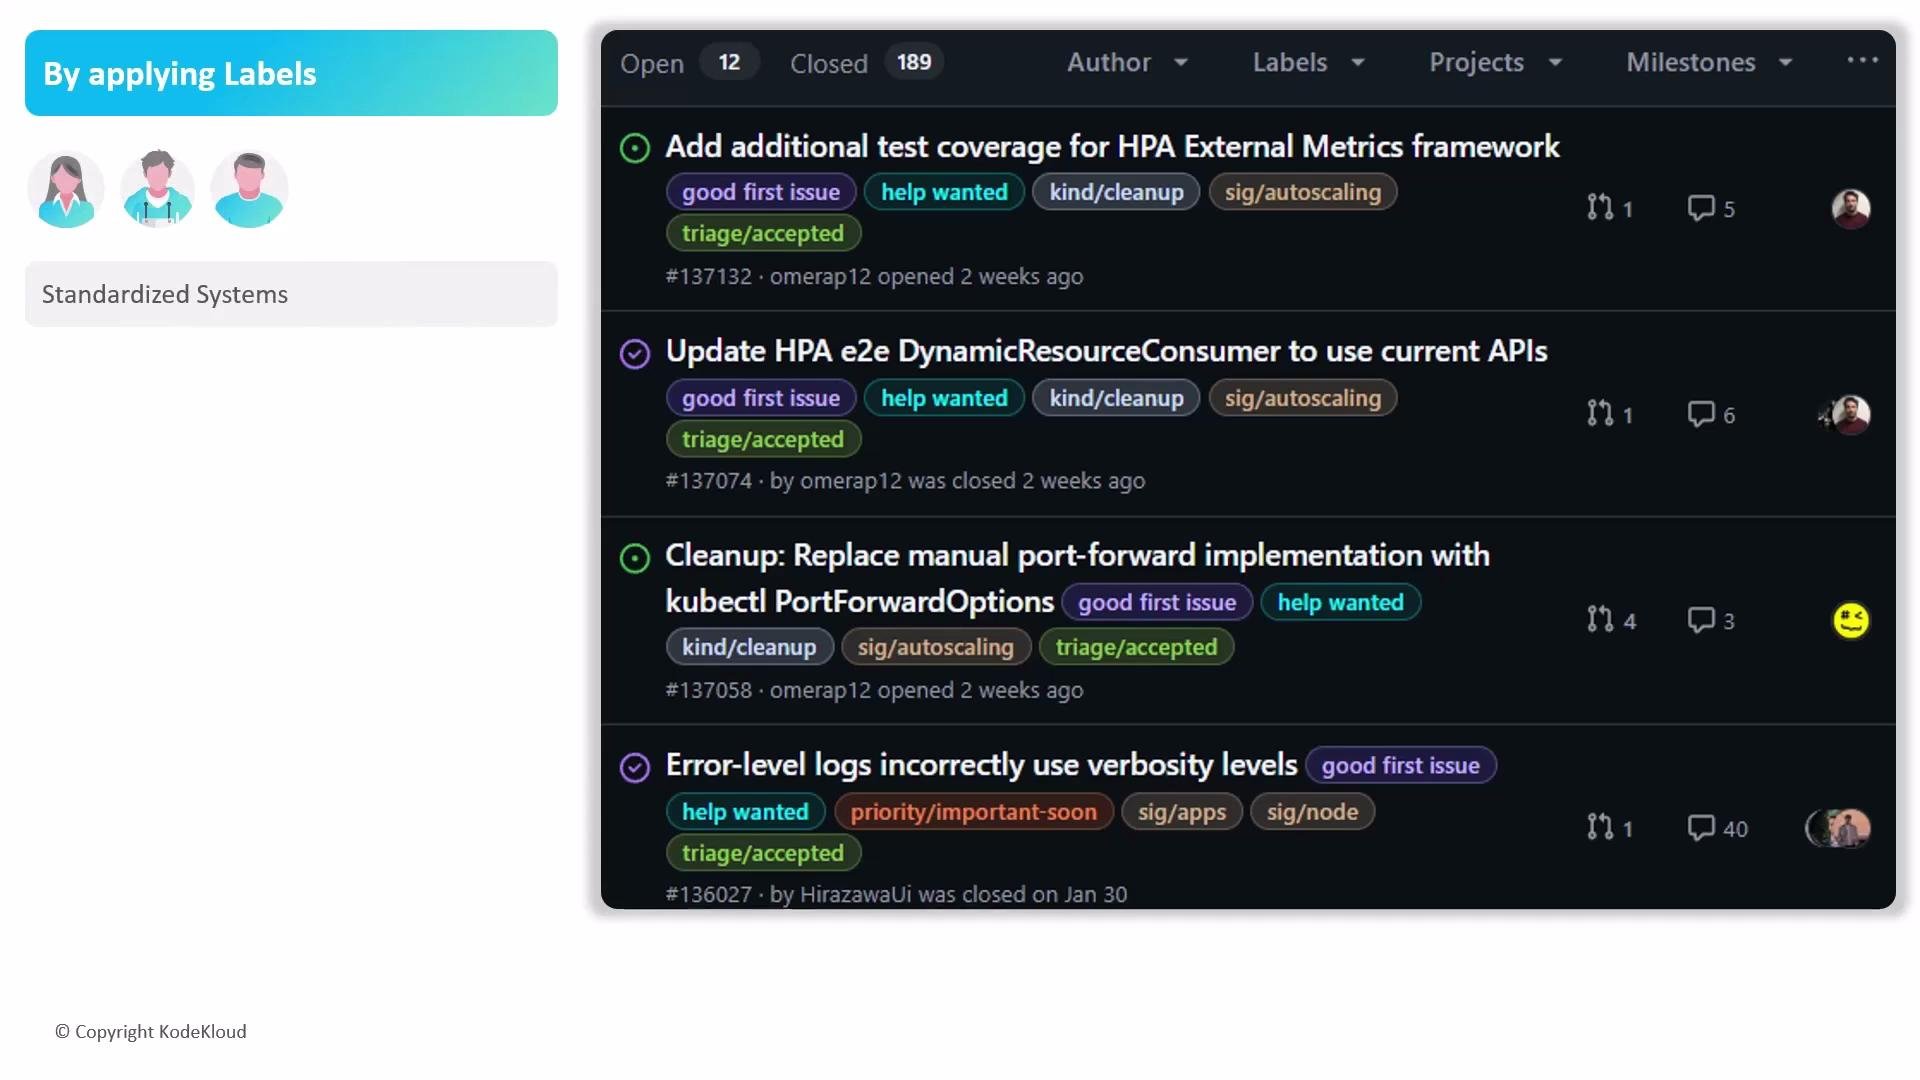Open the three-dot more options menu
Screen dimensions: 1920x1080
pos(1862,60)
